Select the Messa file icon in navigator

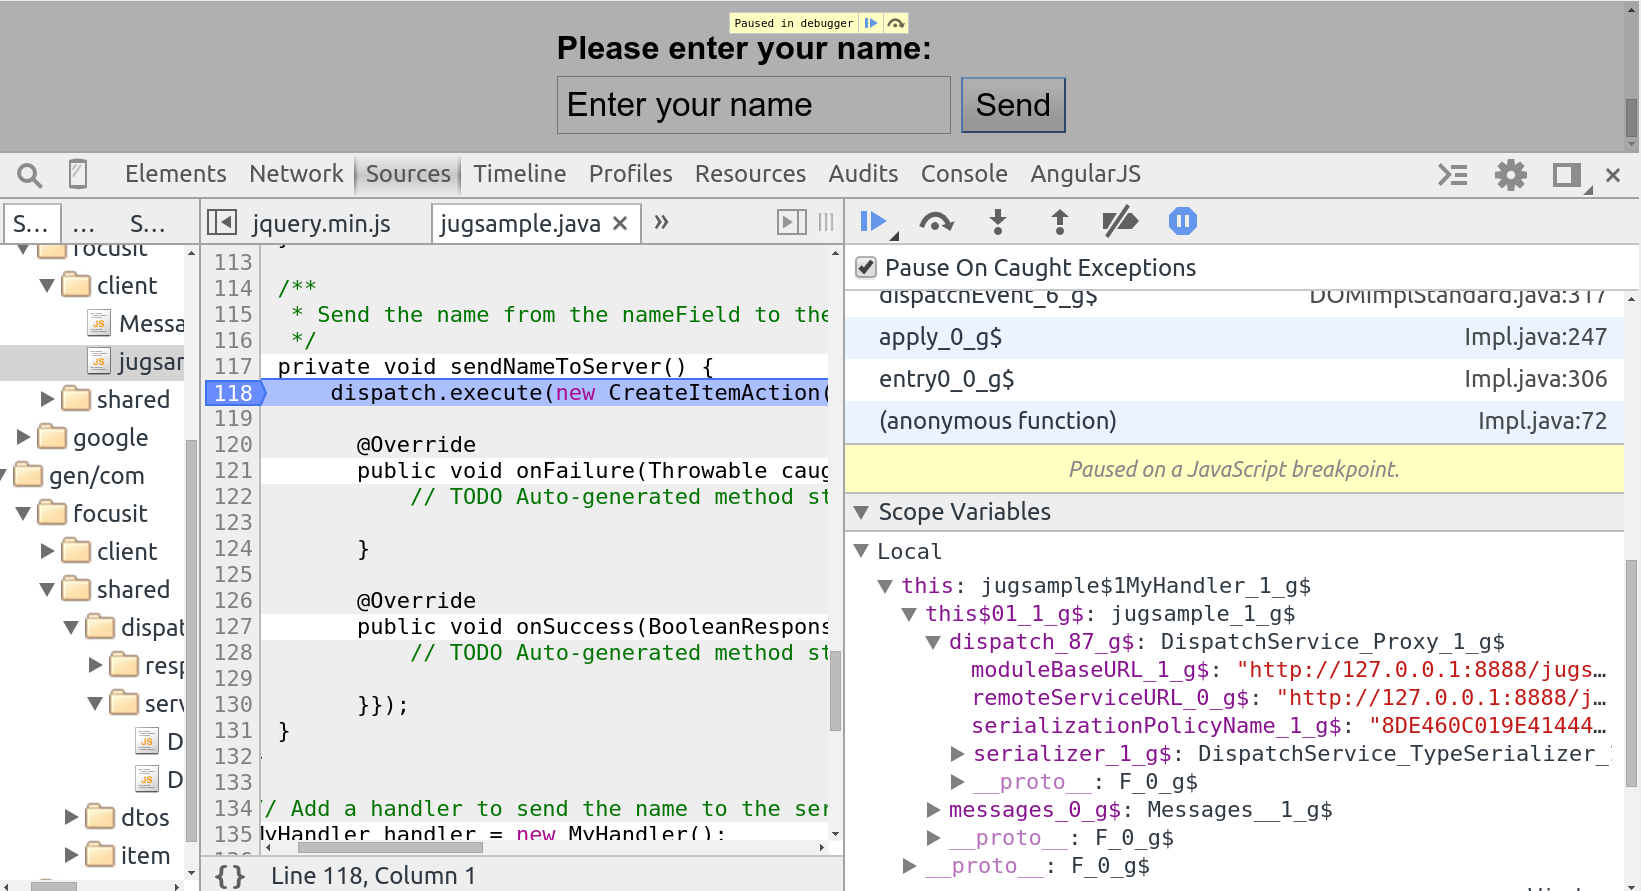coord(98,323)
